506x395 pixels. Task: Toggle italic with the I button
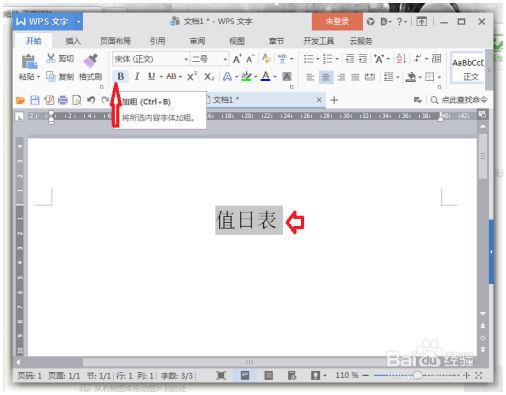137,77
